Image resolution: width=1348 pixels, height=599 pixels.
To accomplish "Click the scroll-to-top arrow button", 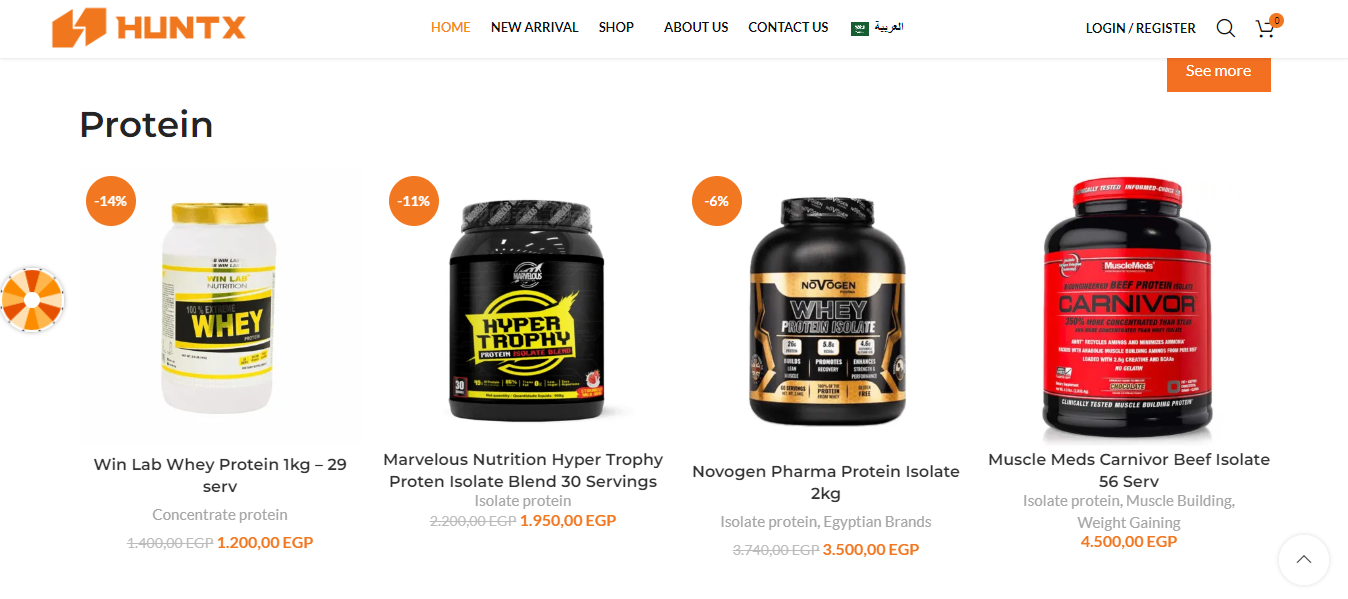I will click(1303, 560).
